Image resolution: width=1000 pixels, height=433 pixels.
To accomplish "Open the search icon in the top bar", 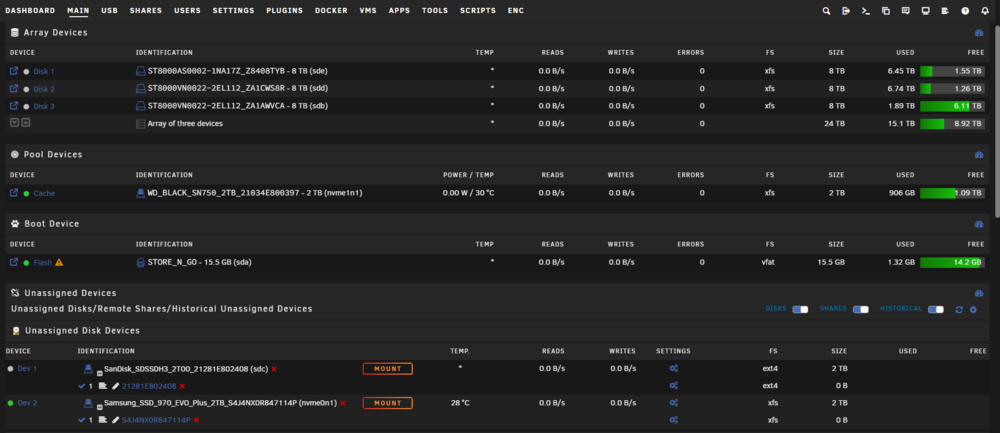I will 826,11.
